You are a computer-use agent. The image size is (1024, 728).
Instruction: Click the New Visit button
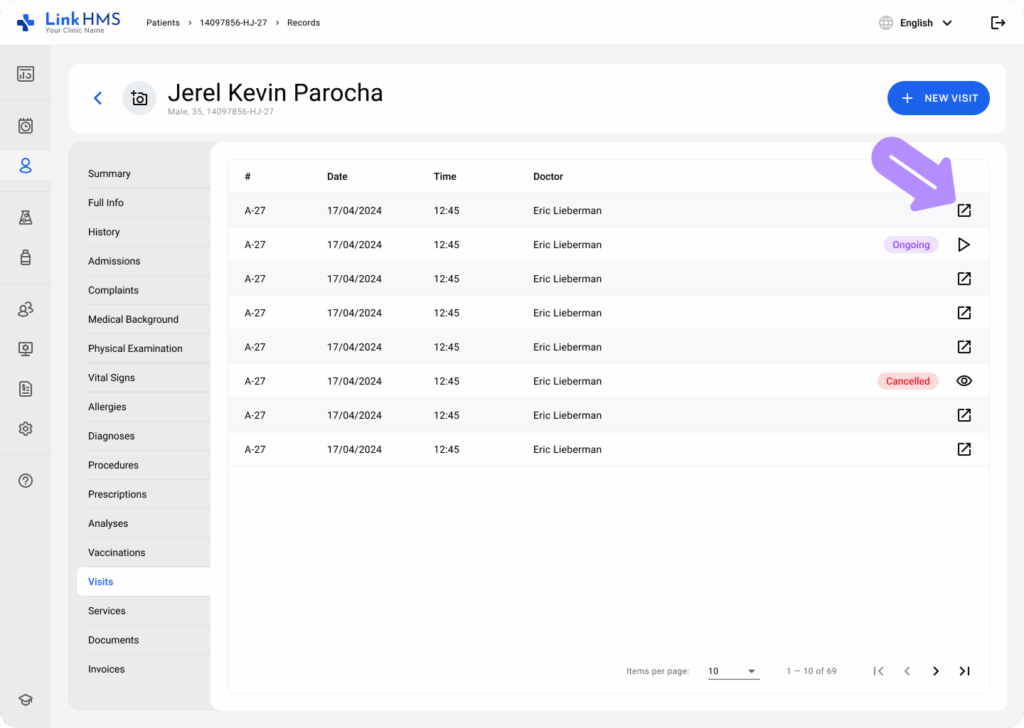coord(938,98)
